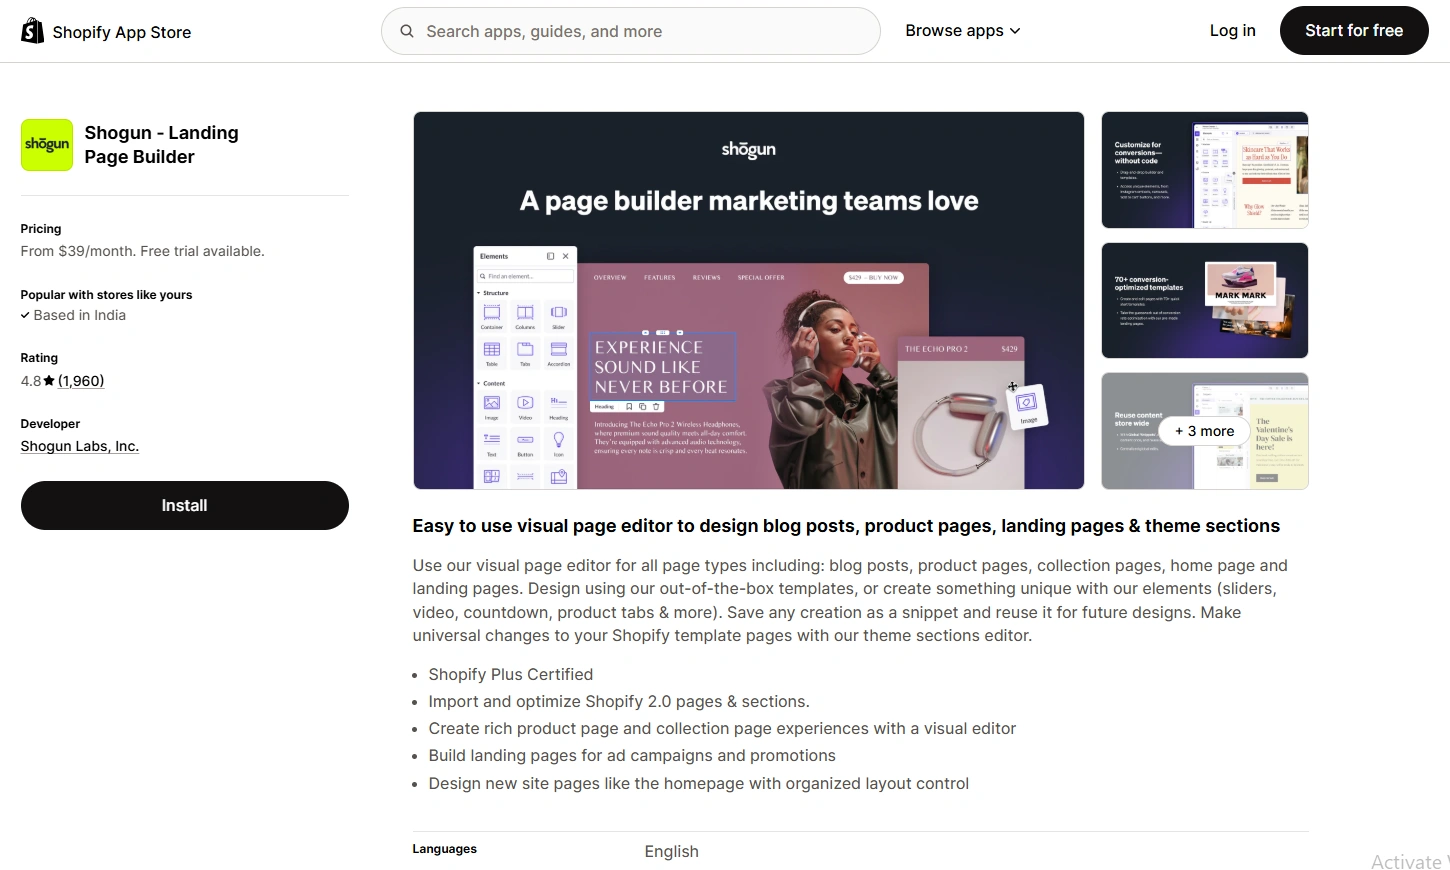
Task: Open the Customize for conversions thumbnail
Action: (x=1204, y=170)
